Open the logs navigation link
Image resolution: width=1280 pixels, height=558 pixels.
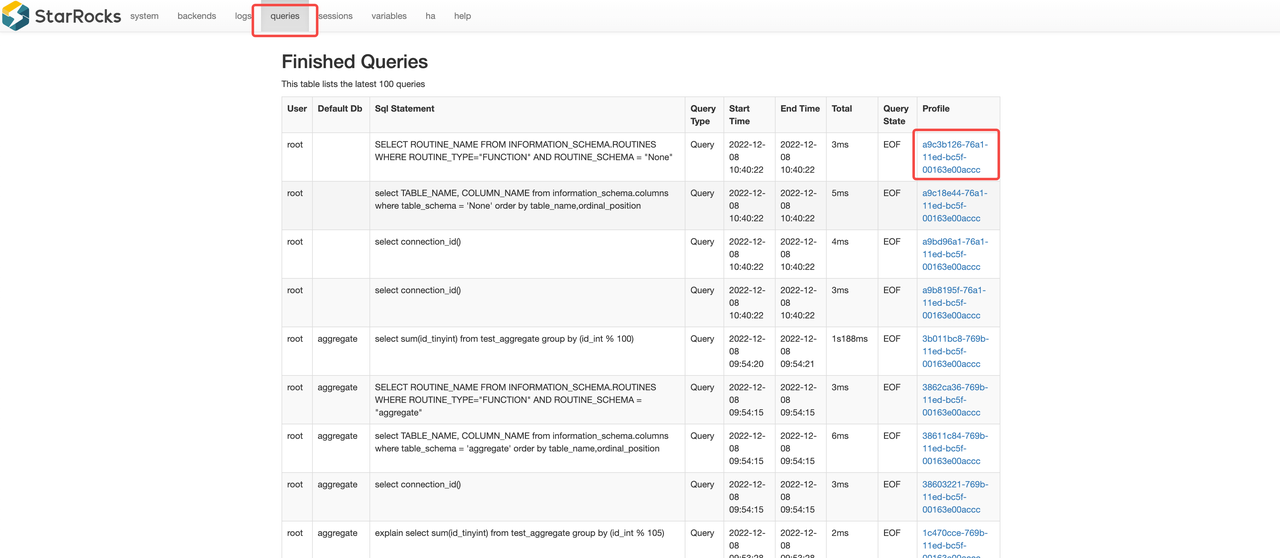coord(243,16)
